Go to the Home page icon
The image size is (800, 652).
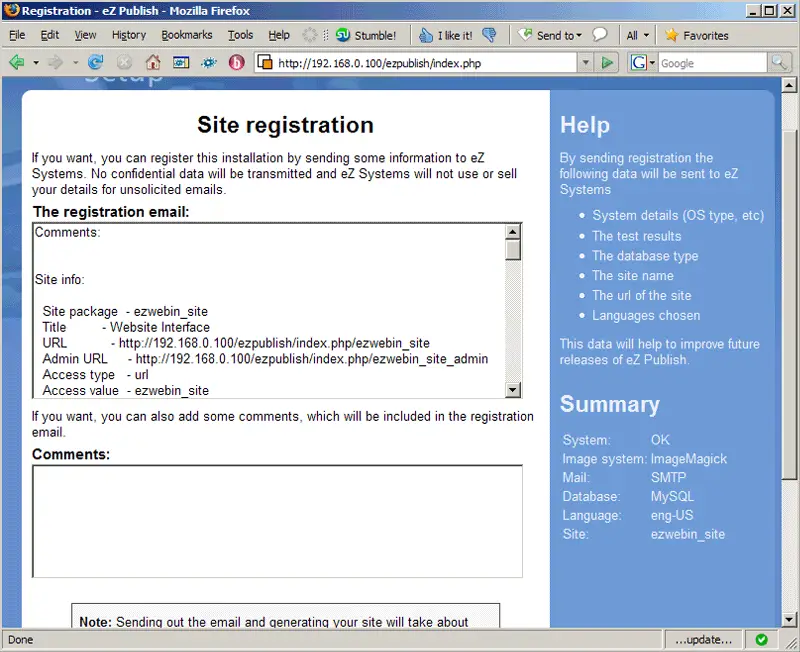153,62
